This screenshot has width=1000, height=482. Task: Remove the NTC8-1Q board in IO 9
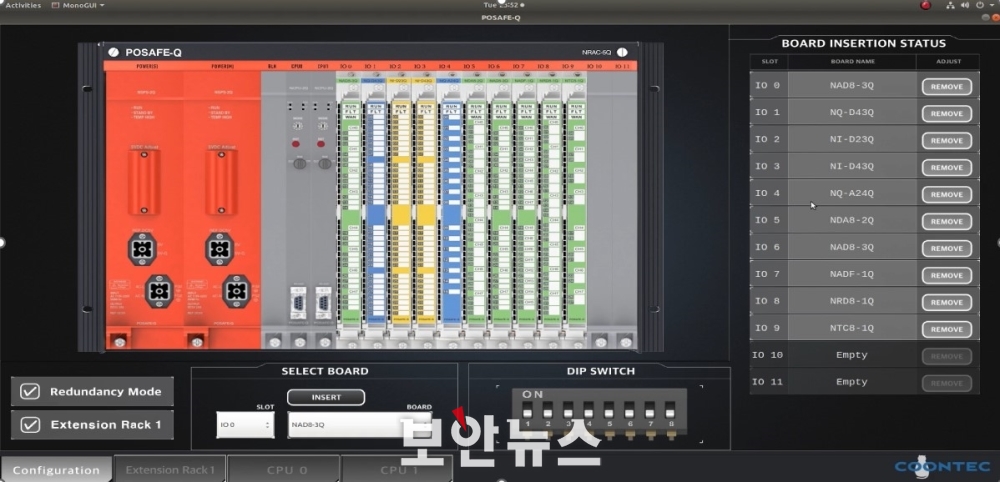pos(946,330)
